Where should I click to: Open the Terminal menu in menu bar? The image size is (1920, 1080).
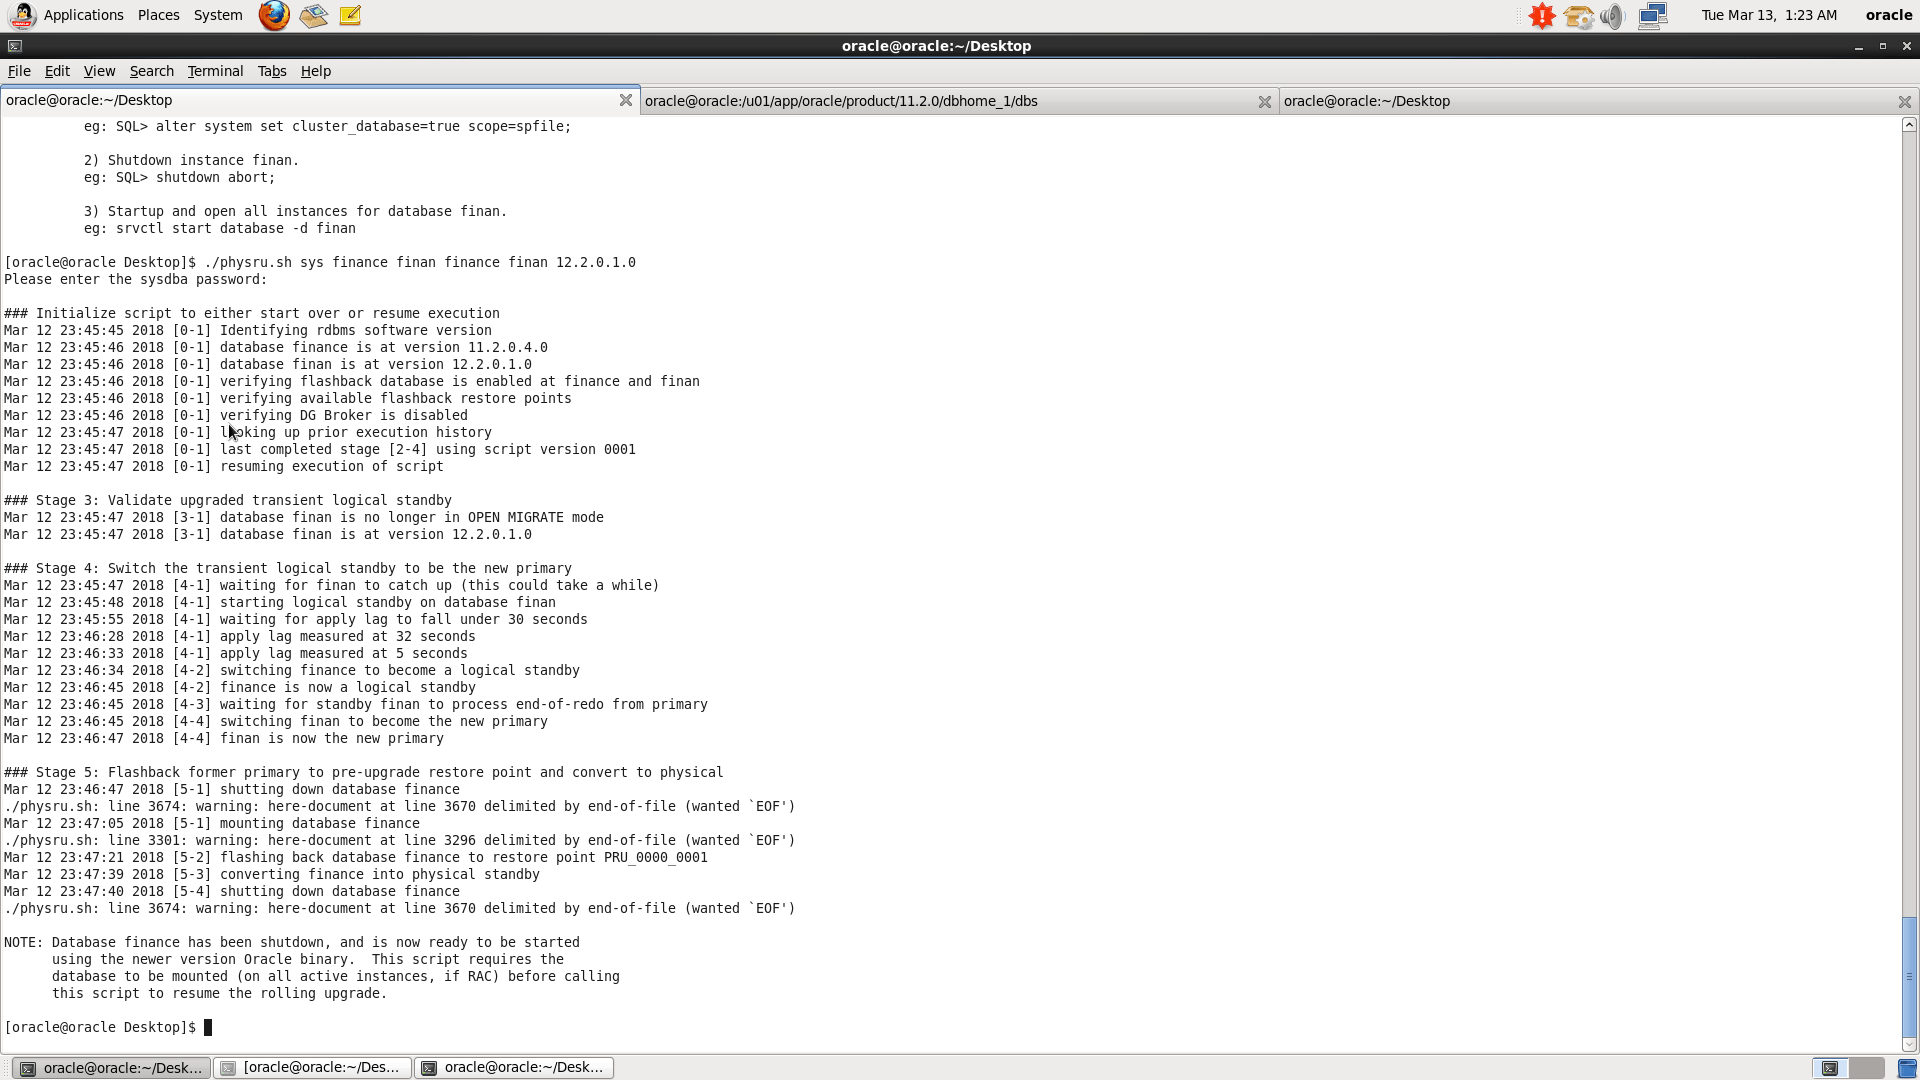pos(215,71)
